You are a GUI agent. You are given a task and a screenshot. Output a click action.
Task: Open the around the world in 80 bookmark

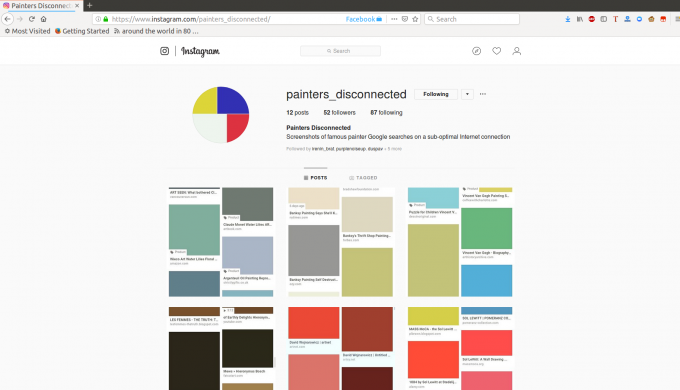tap(156, 31)
